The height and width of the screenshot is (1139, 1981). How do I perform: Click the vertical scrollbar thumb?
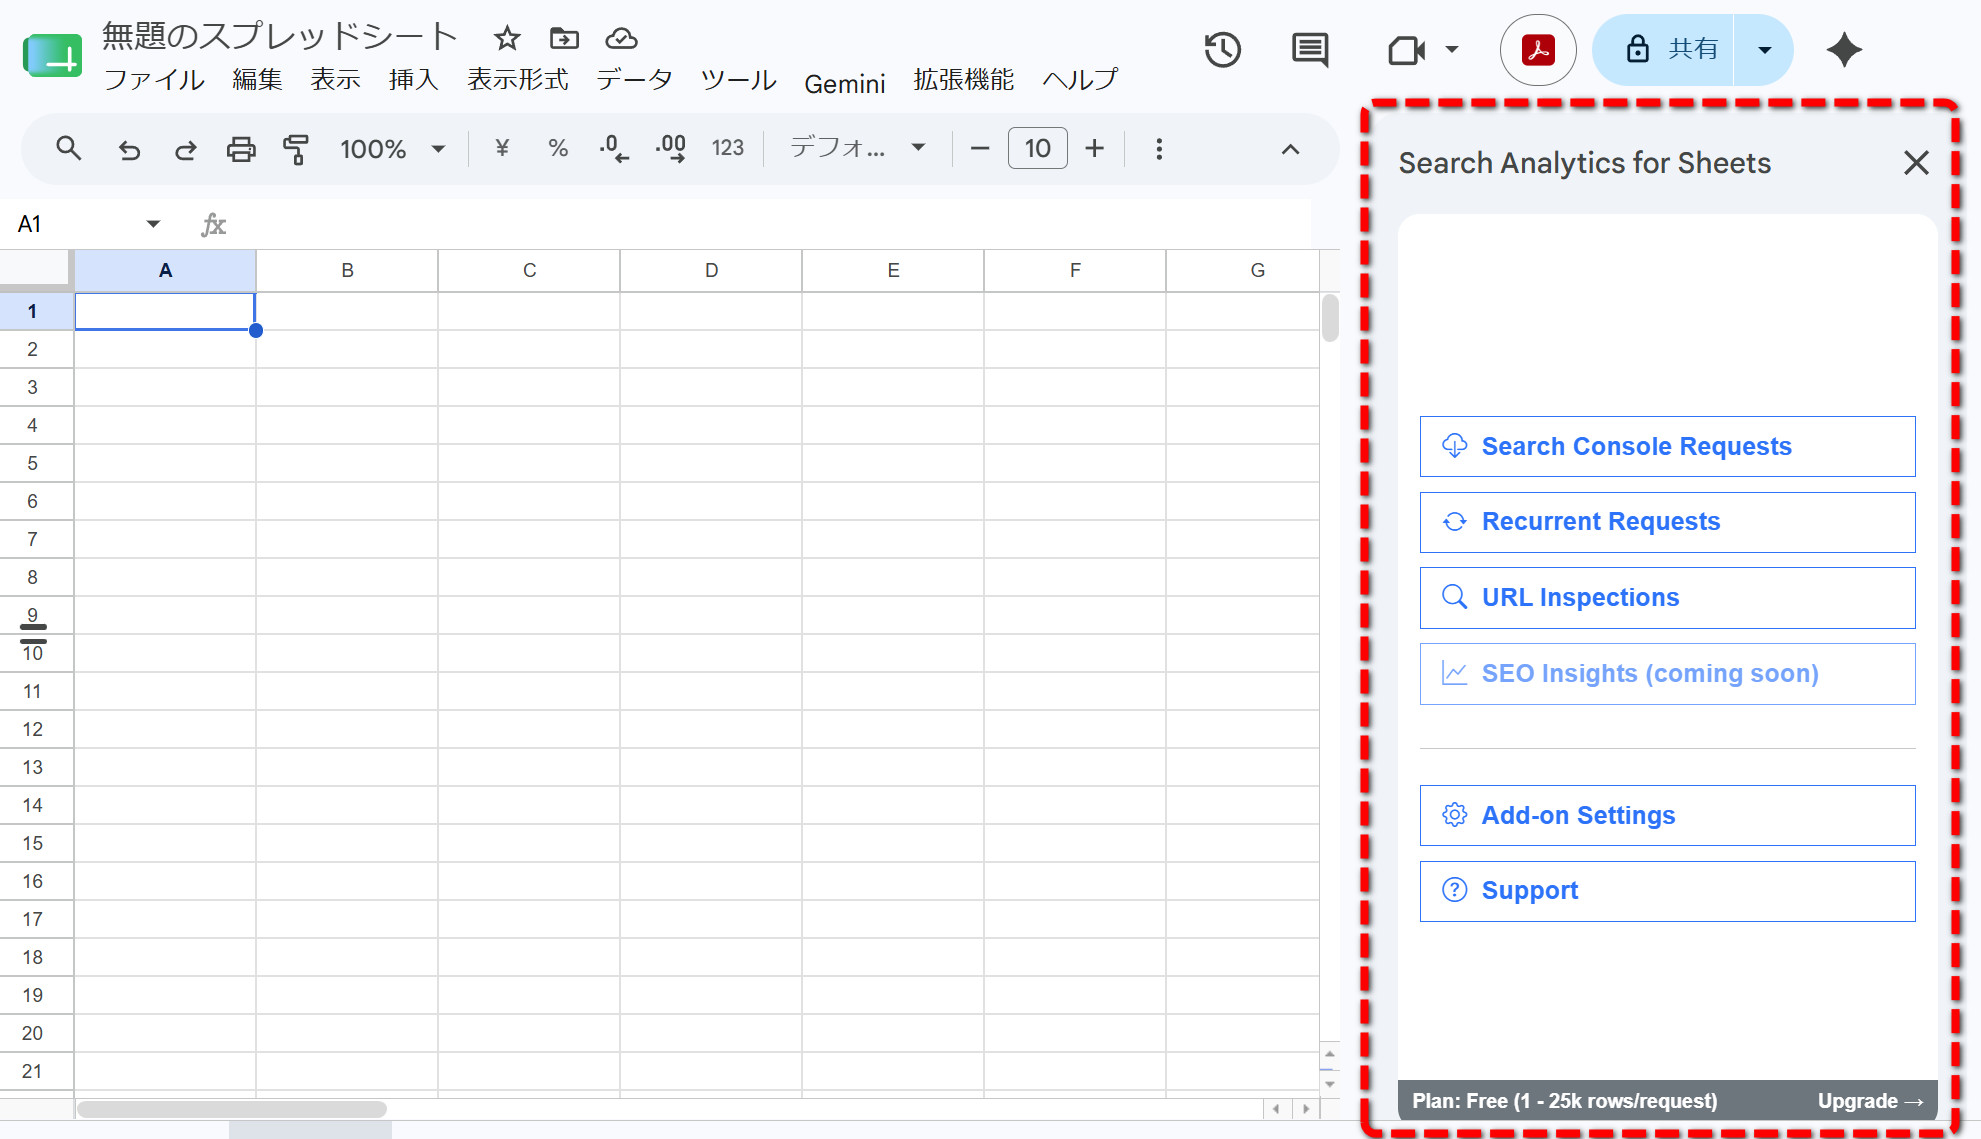1330,318
